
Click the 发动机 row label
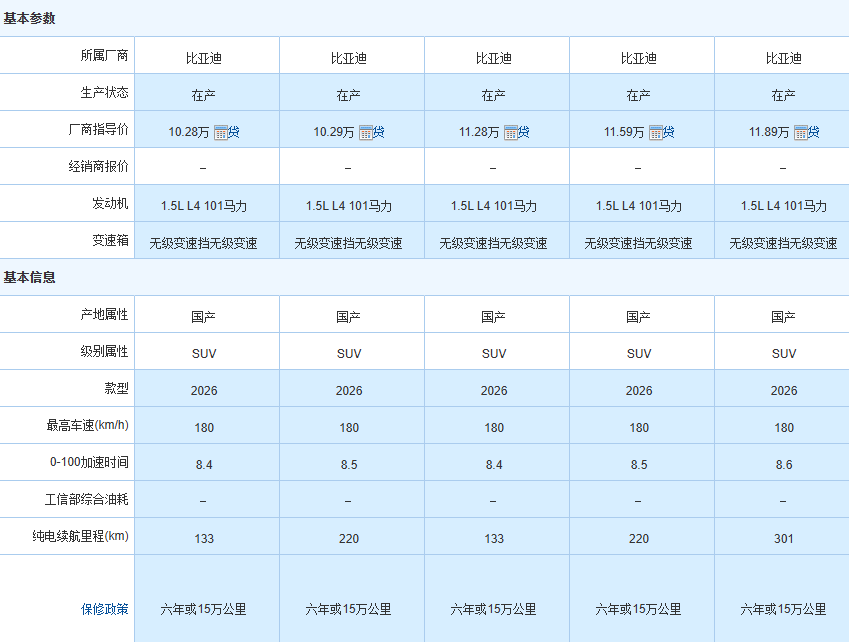click(110, 204)
